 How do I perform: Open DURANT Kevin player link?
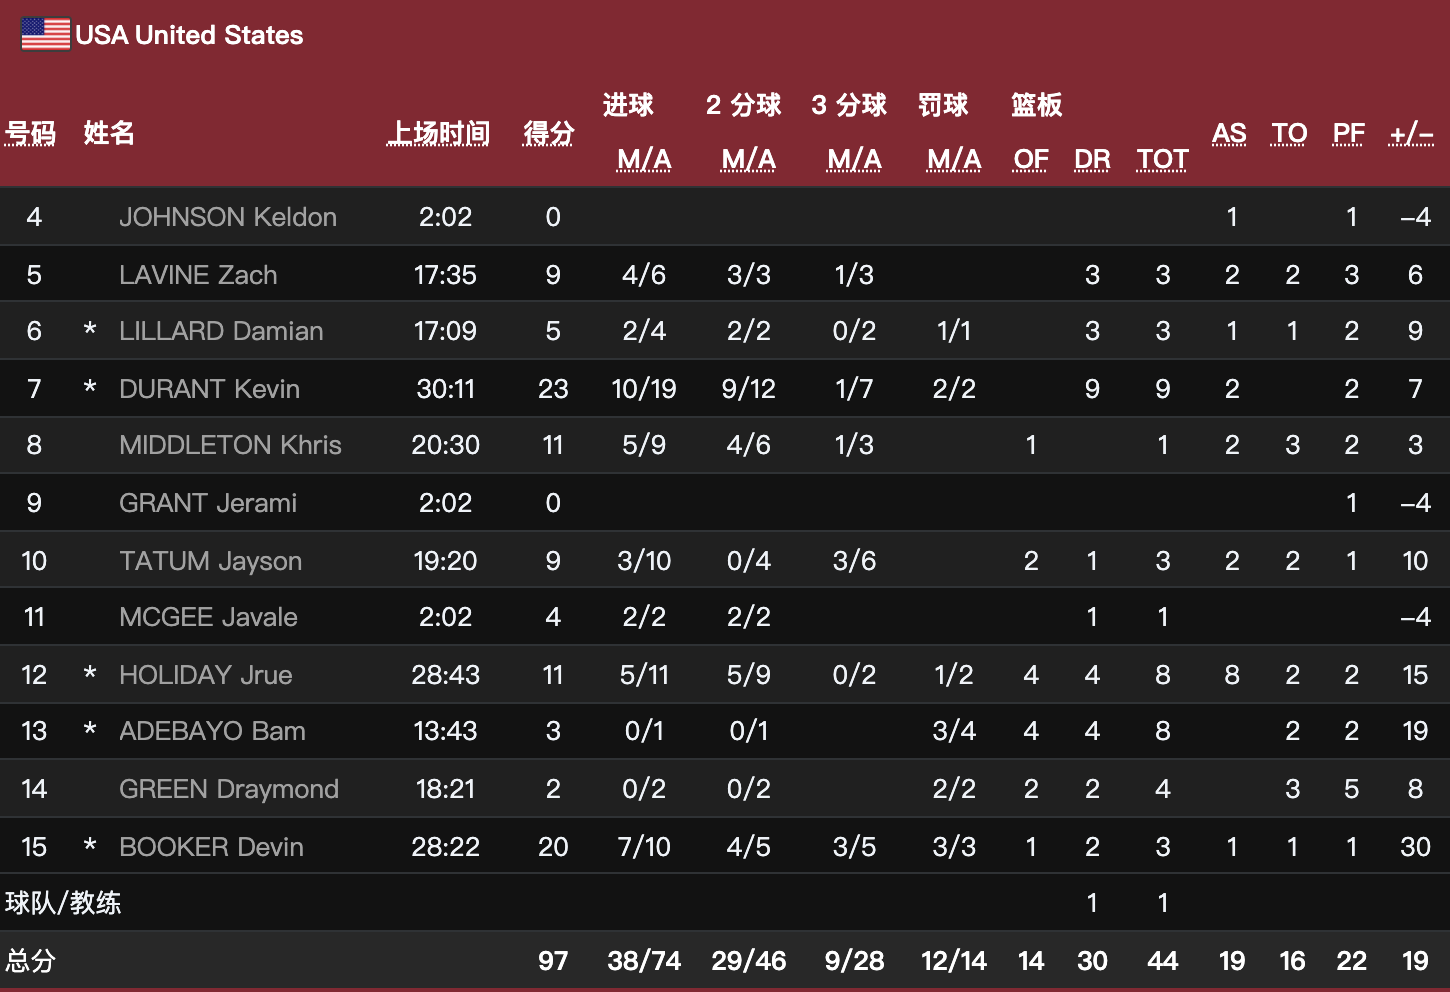tap(209, 389)
